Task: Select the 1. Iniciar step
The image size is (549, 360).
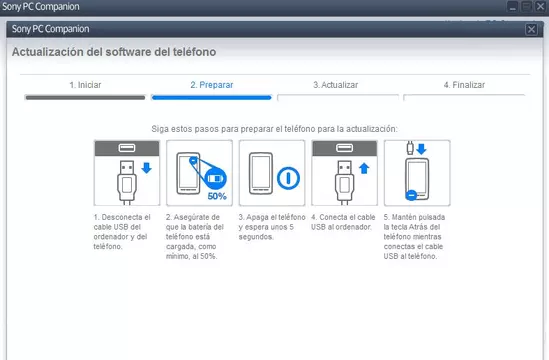Action: pos(85,85)
